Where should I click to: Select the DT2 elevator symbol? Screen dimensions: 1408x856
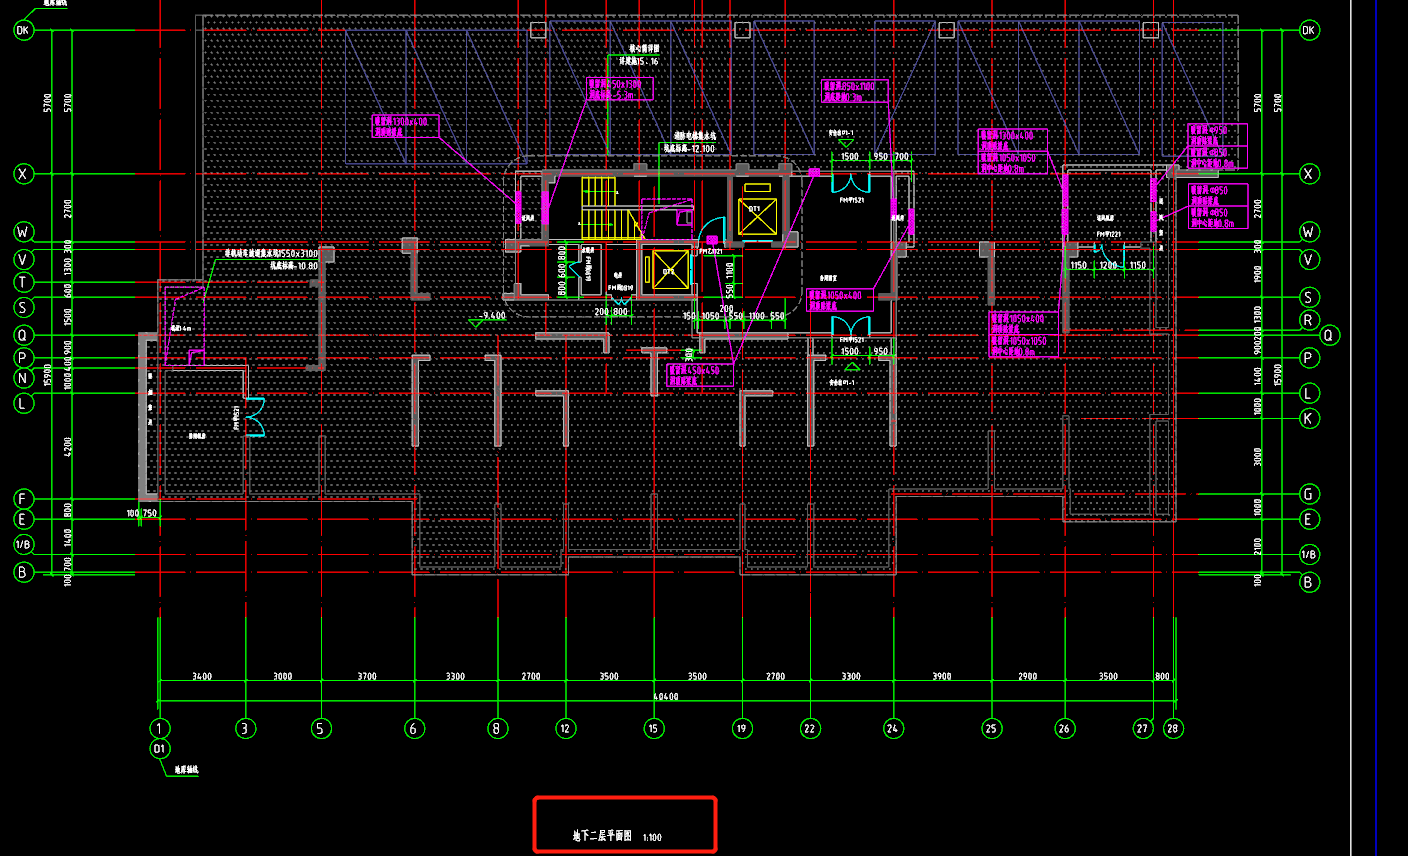point(671,270)
